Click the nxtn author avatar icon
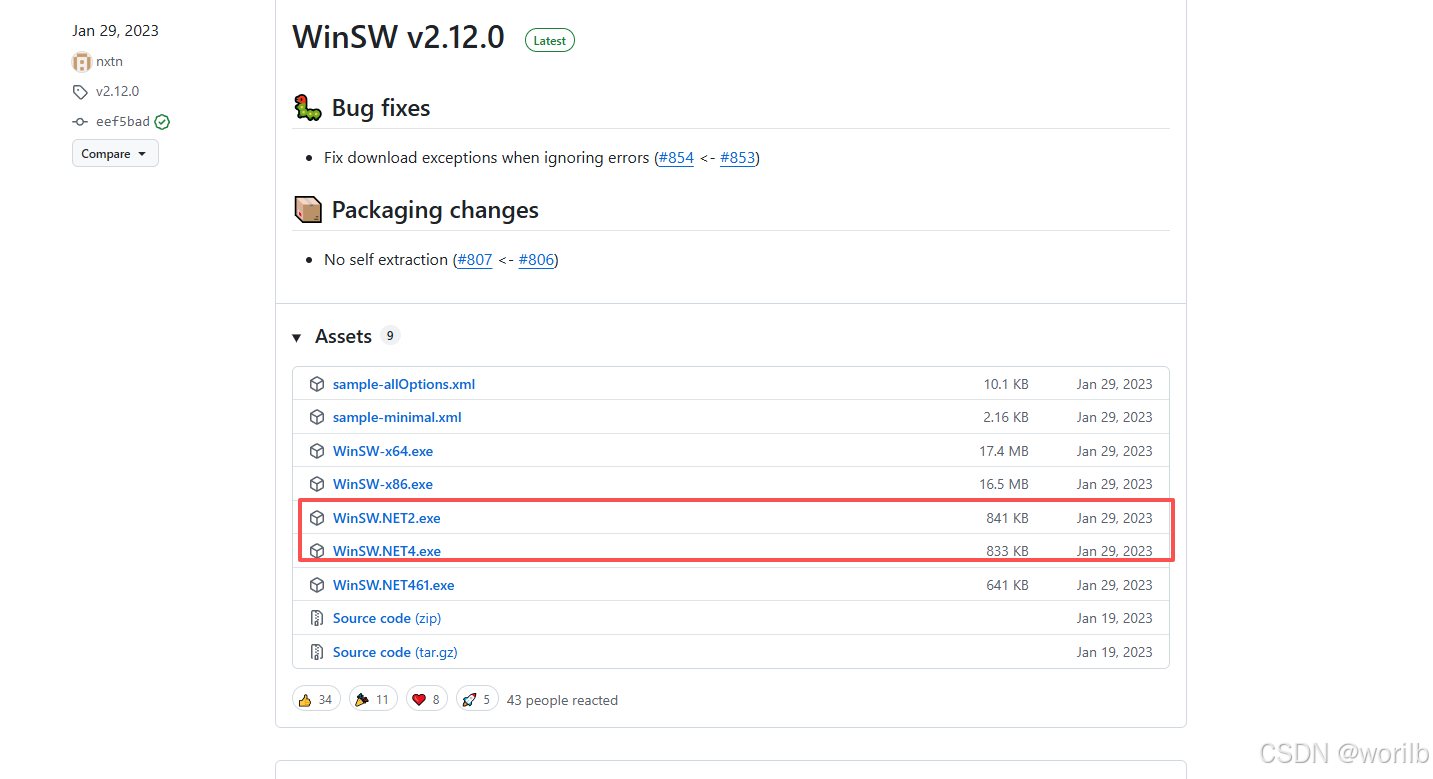 tap(81, 61)
